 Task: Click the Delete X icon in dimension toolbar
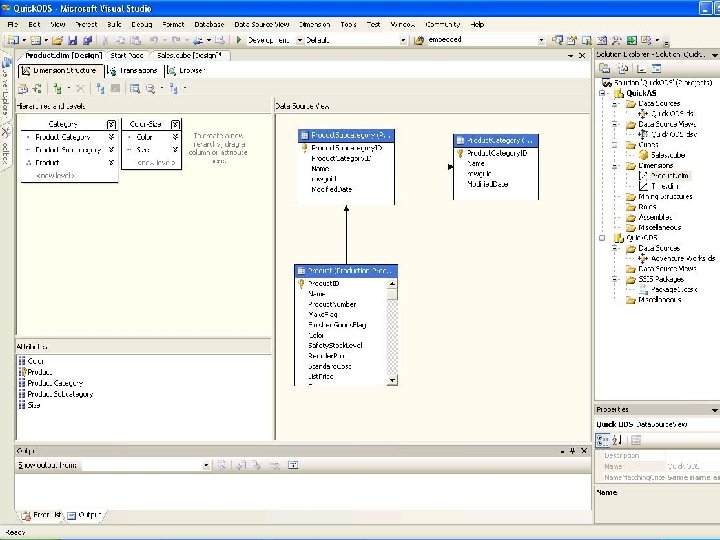(x=81, y=89)
